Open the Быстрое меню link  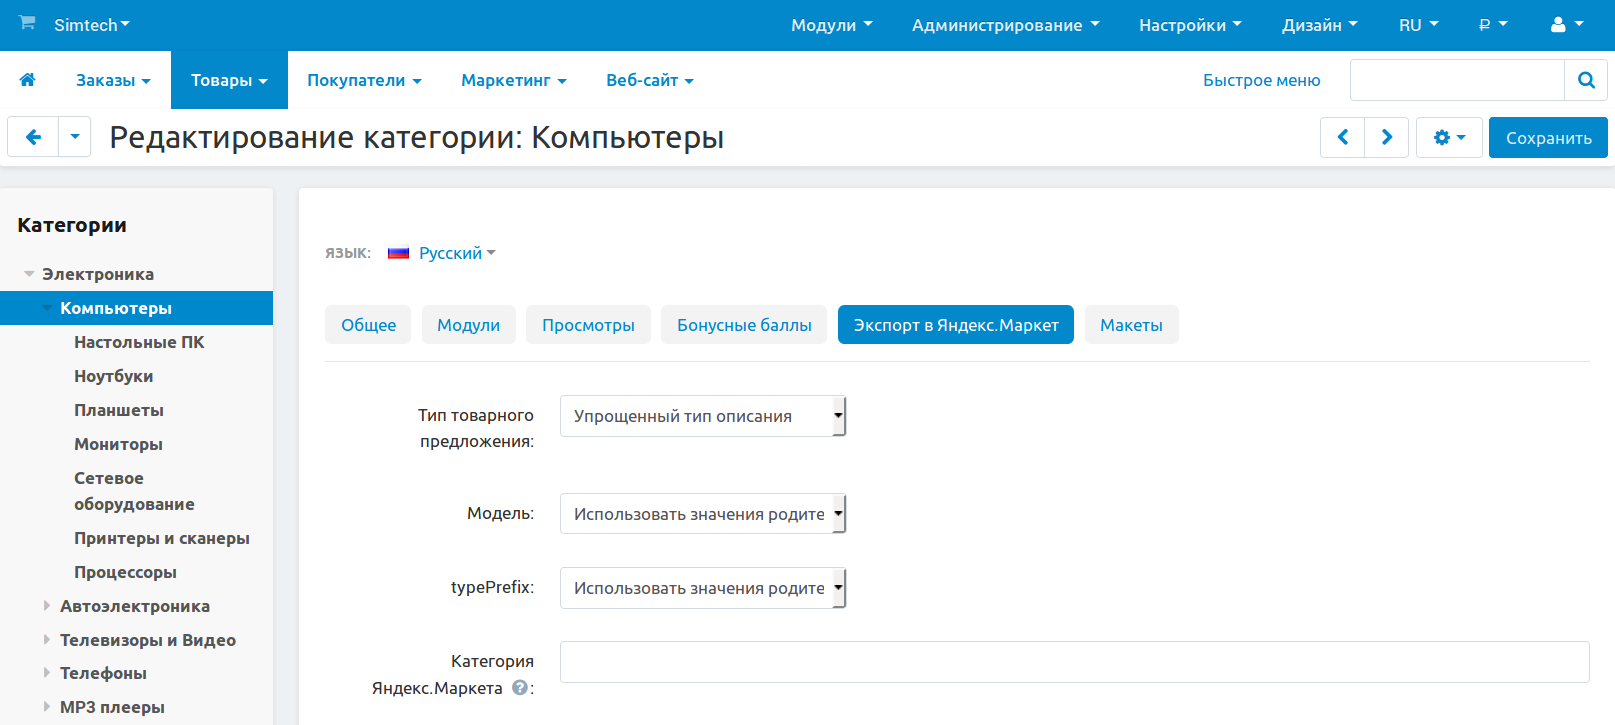(x=1261, y=80)
